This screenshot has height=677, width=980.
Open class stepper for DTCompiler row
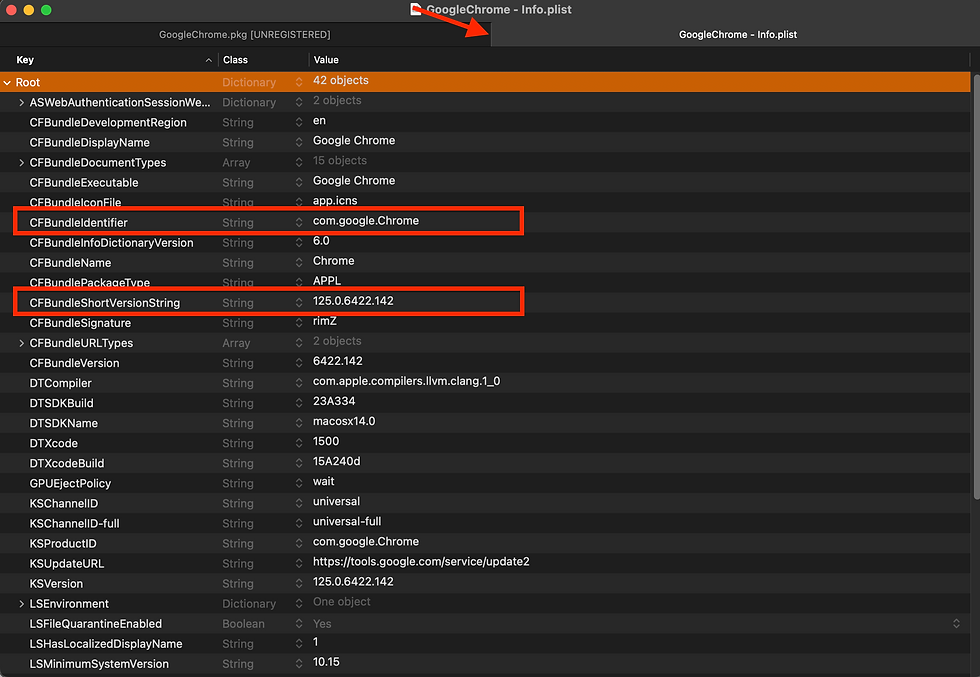(x=299, y=383)
